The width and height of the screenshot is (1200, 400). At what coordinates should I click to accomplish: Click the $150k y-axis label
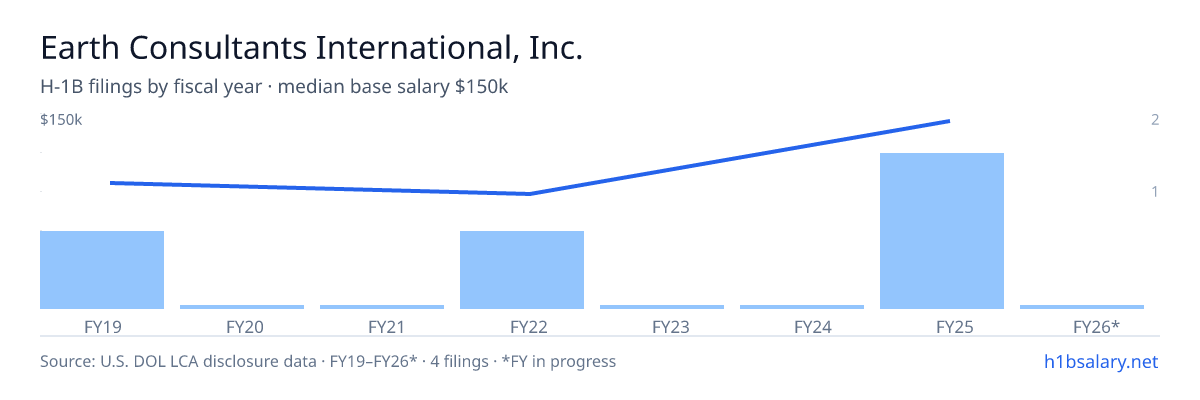coord(61,120)
